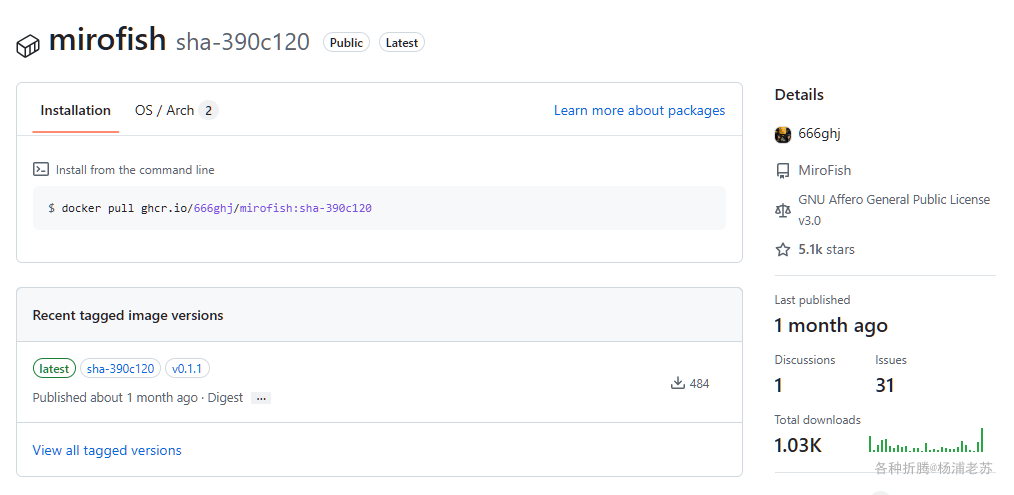This screenshot has width=1014, height=495.
Task: Switch to the Installation tab
Action: tap(75, 110)
